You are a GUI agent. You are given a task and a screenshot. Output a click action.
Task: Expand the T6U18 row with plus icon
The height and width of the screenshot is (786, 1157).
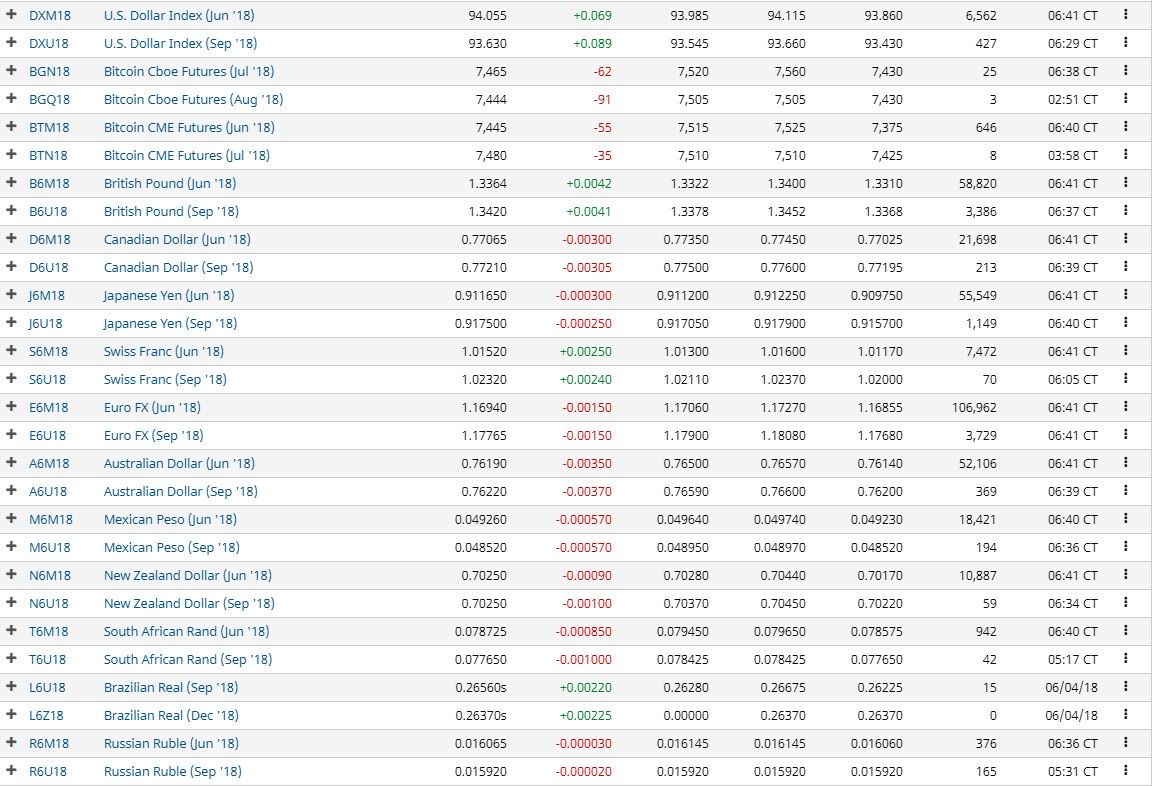point(11,658)
